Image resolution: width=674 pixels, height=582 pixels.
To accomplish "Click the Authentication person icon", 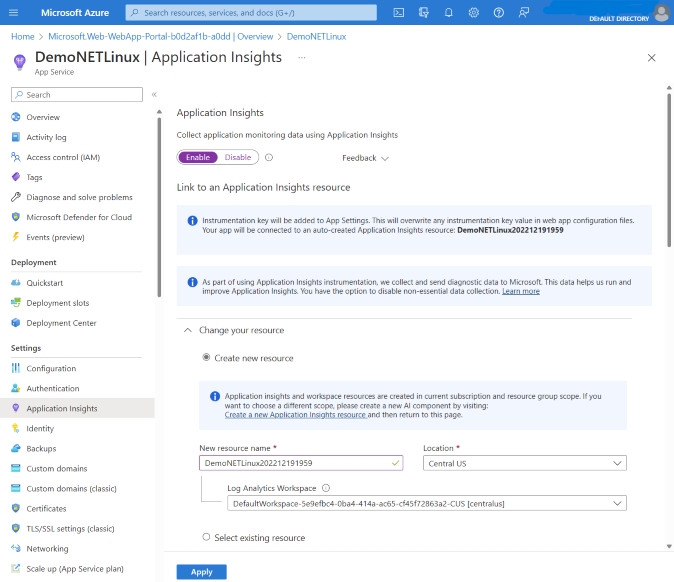I will point(16,388).
